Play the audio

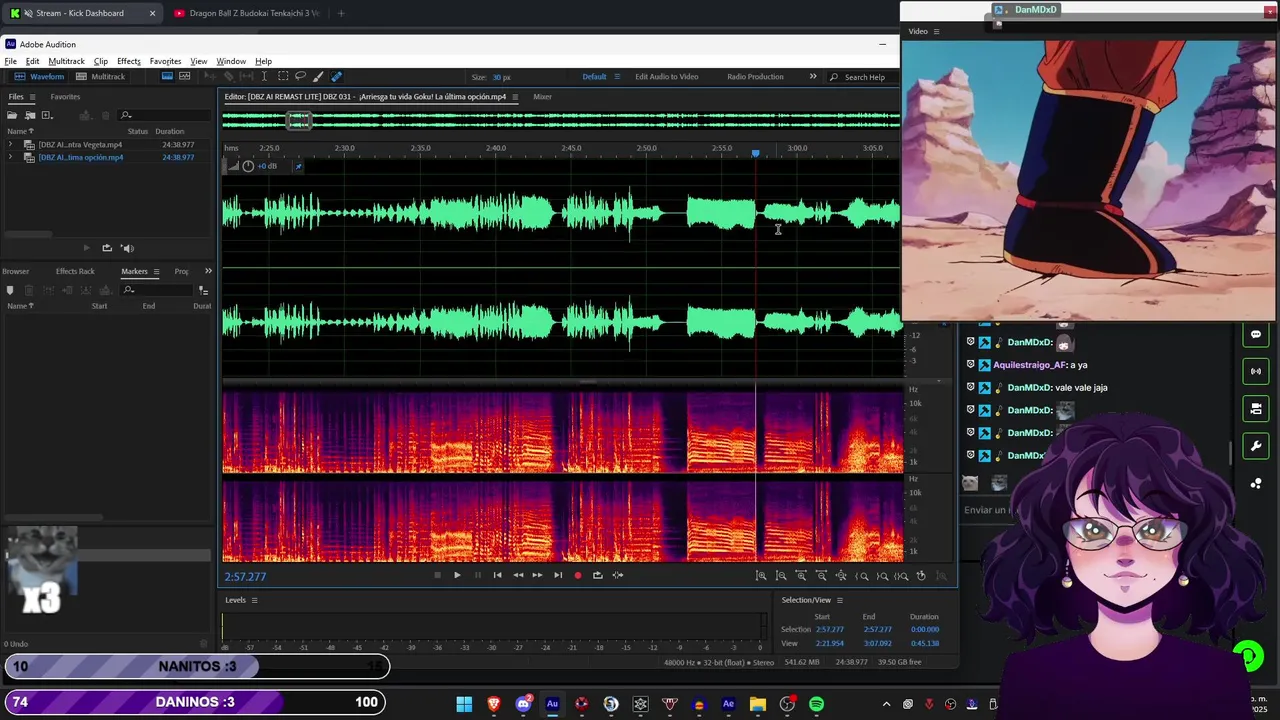click(x=457, y=575)
